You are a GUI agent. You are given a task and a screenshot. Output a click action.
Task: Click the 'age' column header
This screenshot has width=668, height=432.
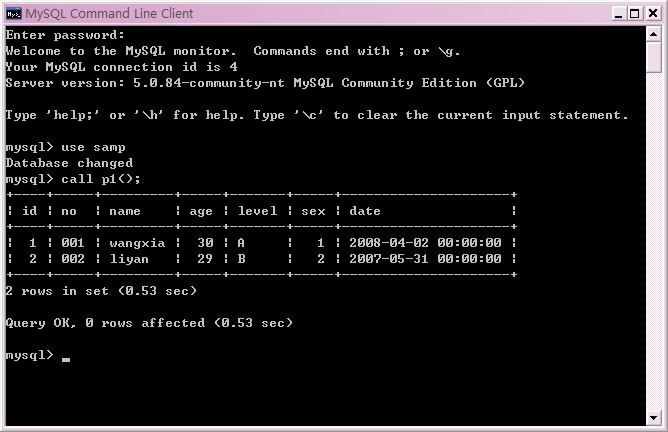[201, 212]
